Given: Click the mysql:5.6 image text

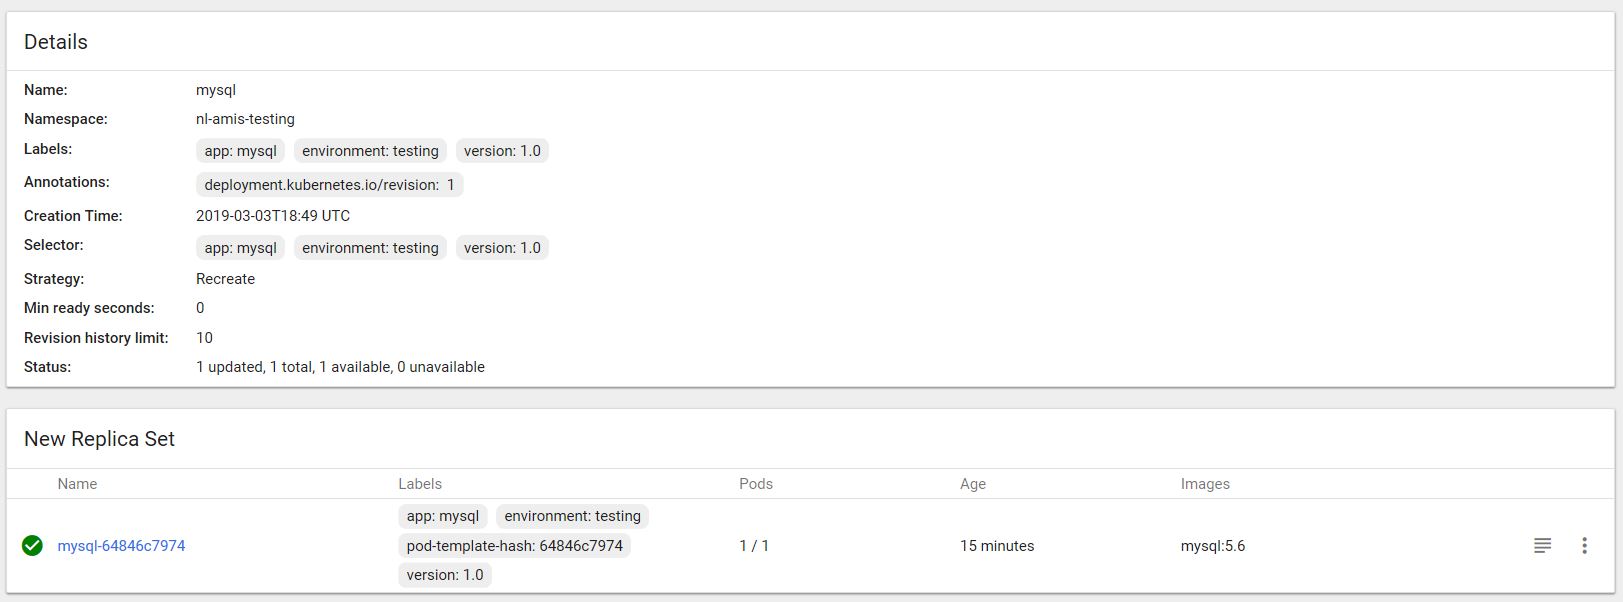Looking at the screenshot, I should coord(1212,546).
